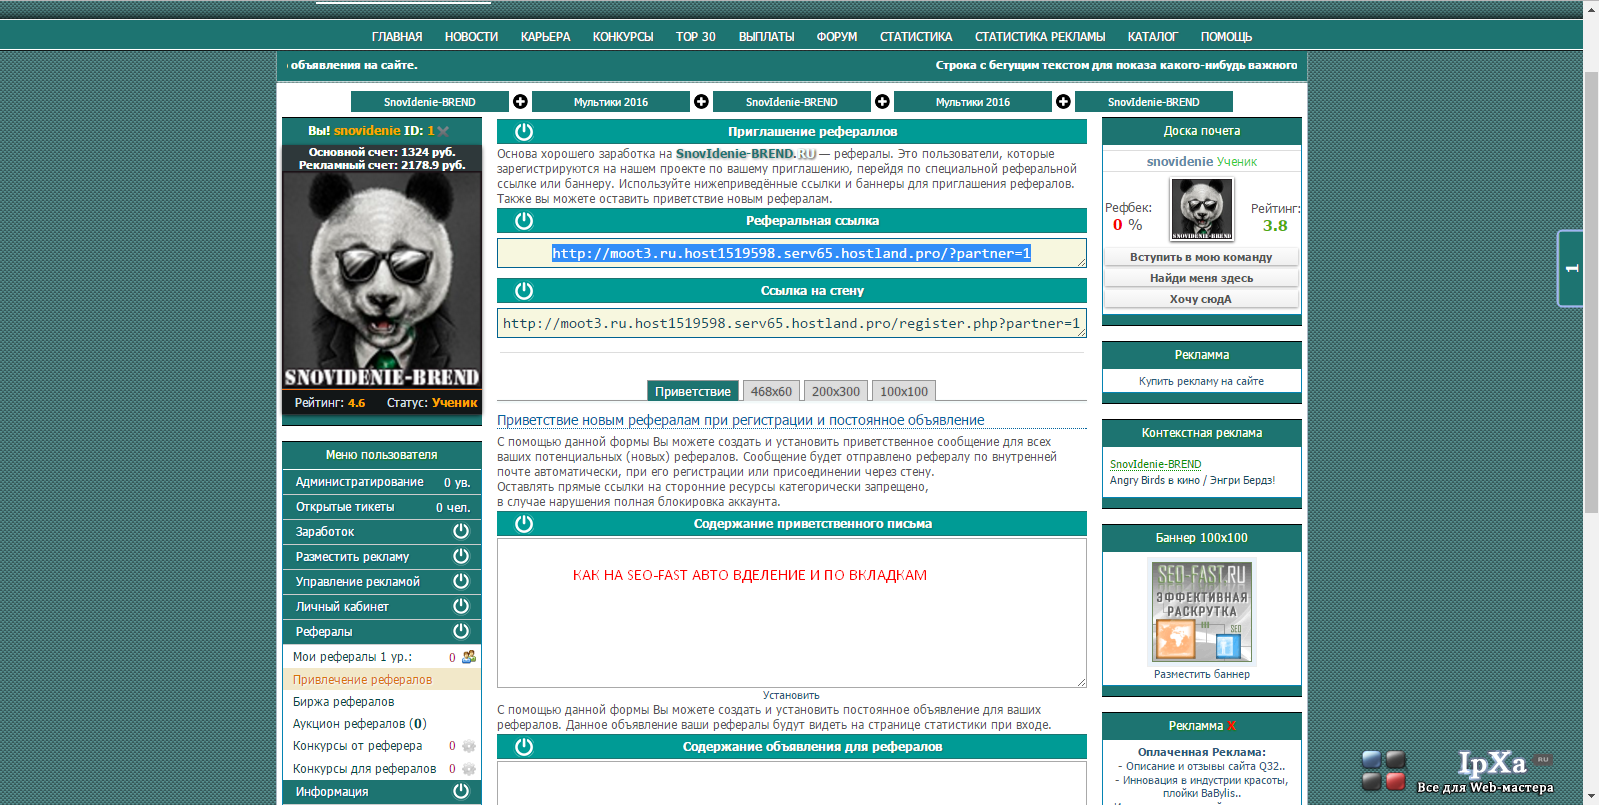This screenshot has width=1599, height=805.
Task: Switch to the 200x300 banner tab
Action: [x=836, y=392]
